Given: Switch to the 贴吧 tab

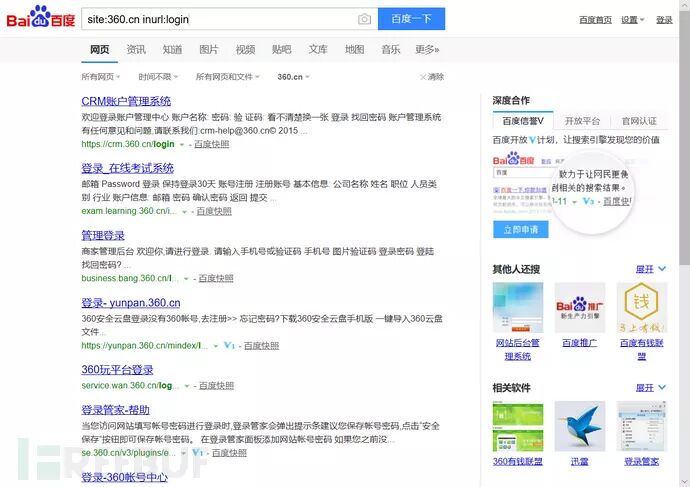Looking at the screenshot, I should 282,50.
